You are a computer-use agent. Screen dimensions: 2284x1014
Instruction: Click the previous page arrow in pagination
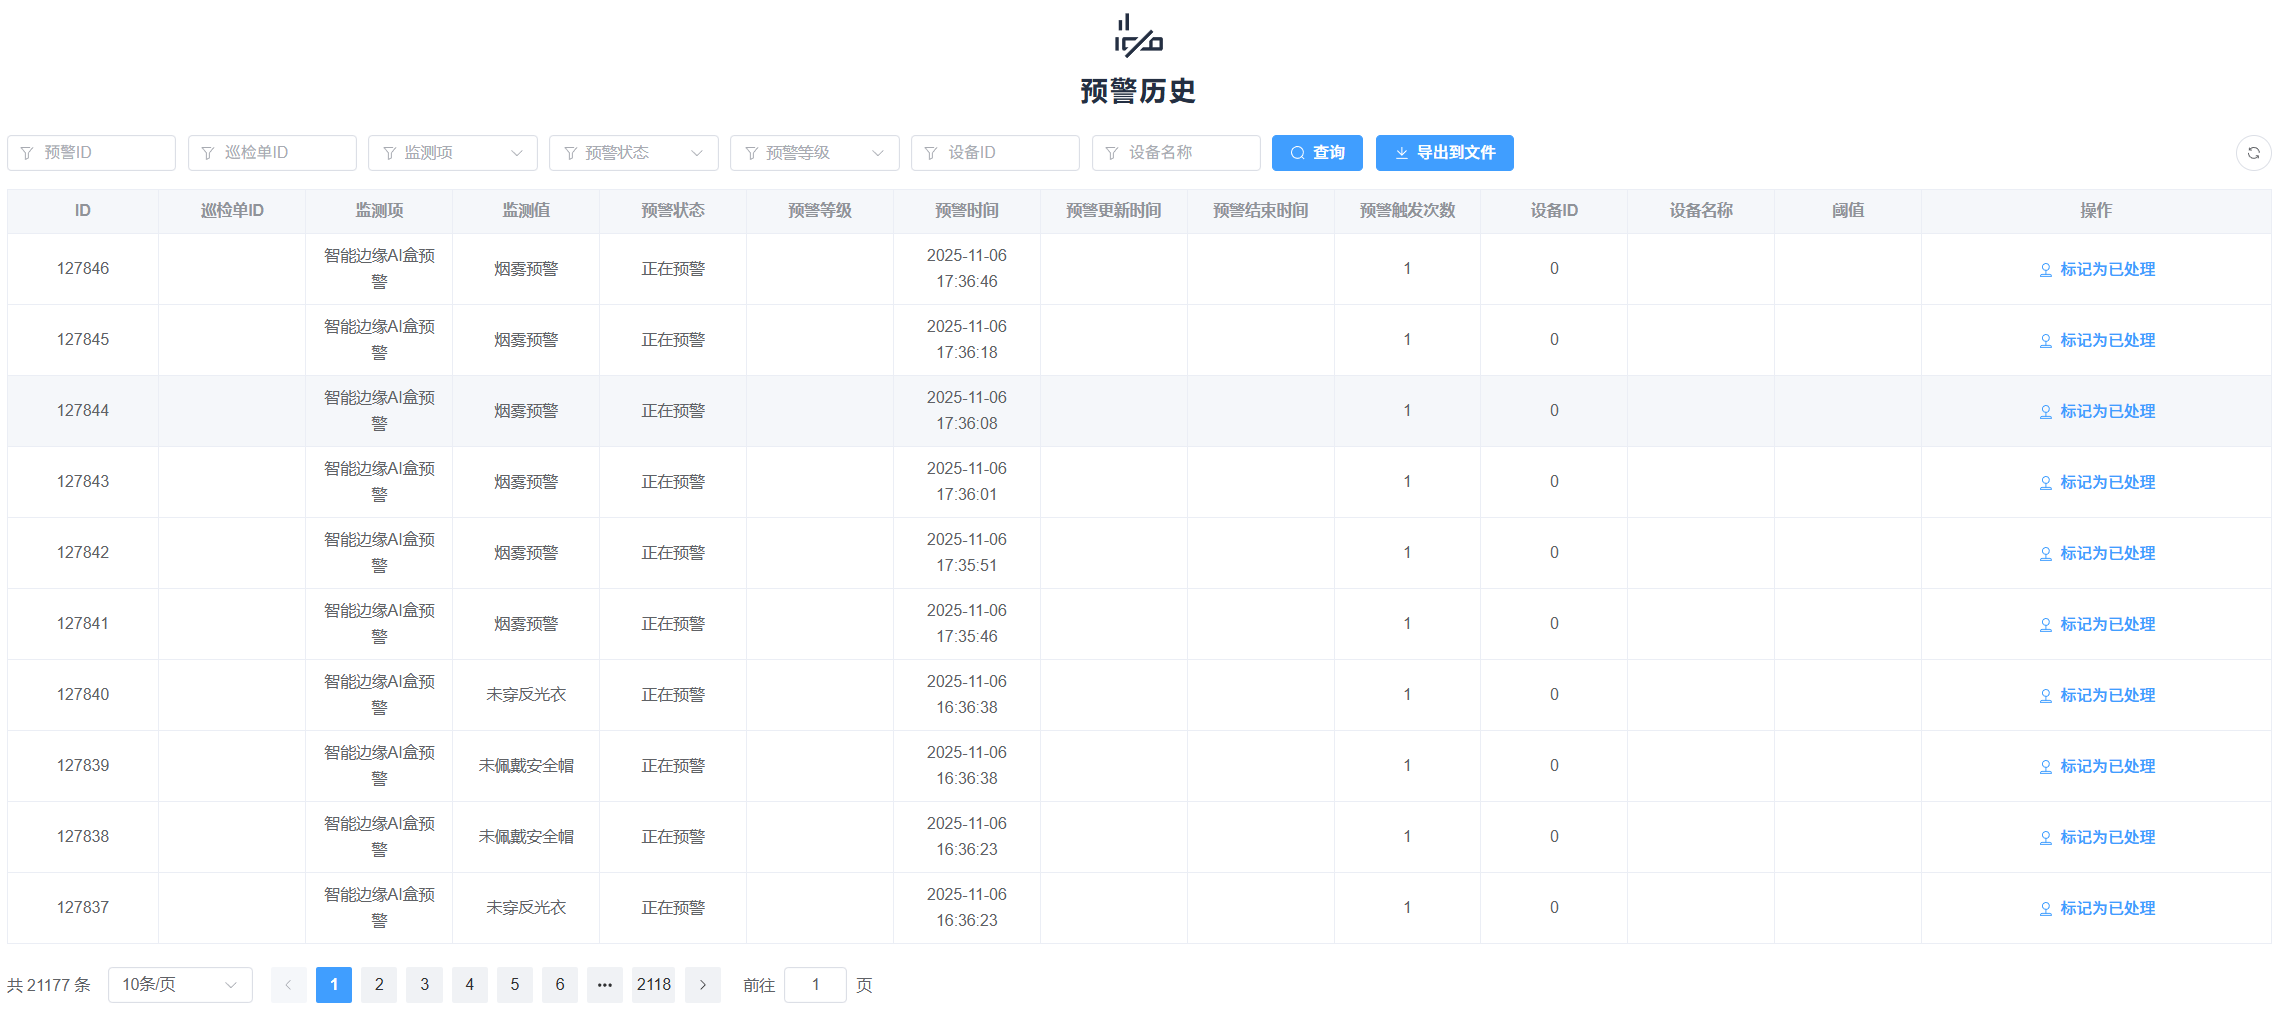[288, 985]
